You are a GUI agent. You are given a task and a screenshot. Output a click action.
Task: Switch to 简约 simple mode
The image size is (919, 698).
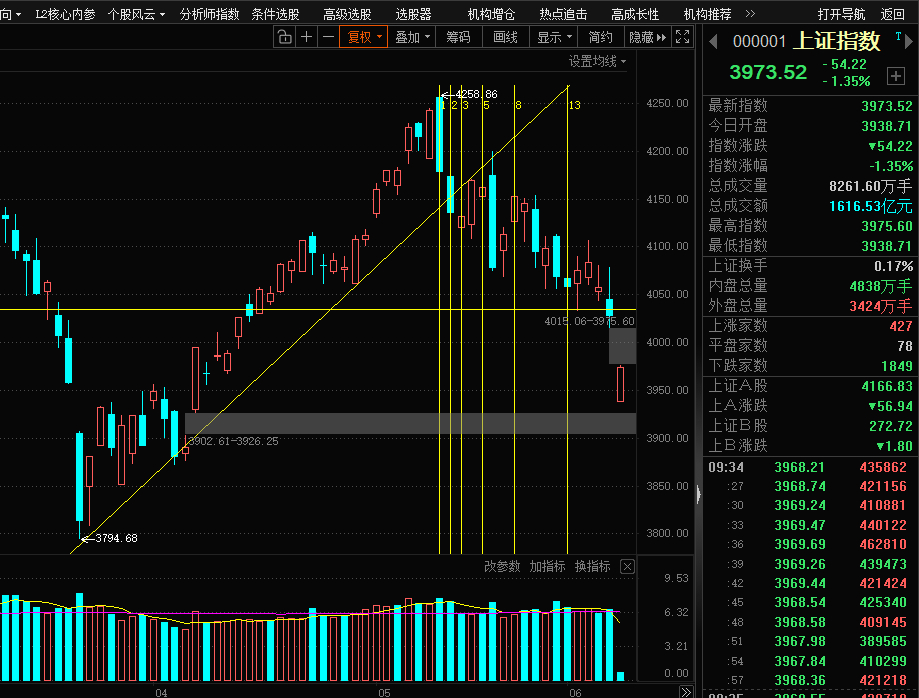point(601,38)
